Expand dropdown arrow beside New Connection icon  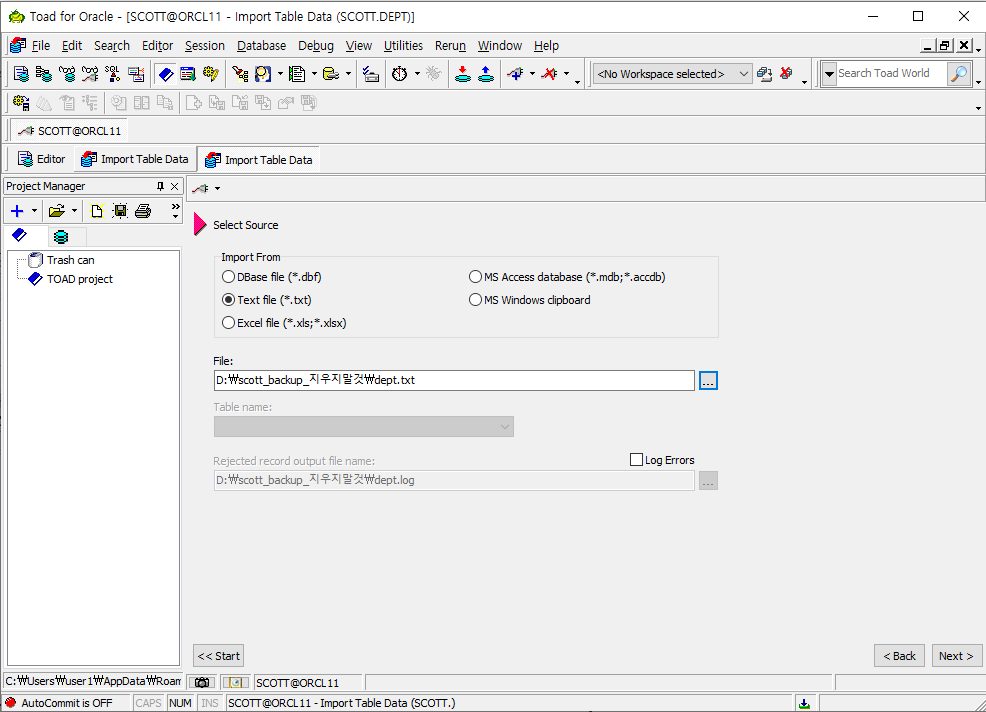pos(532,74)
